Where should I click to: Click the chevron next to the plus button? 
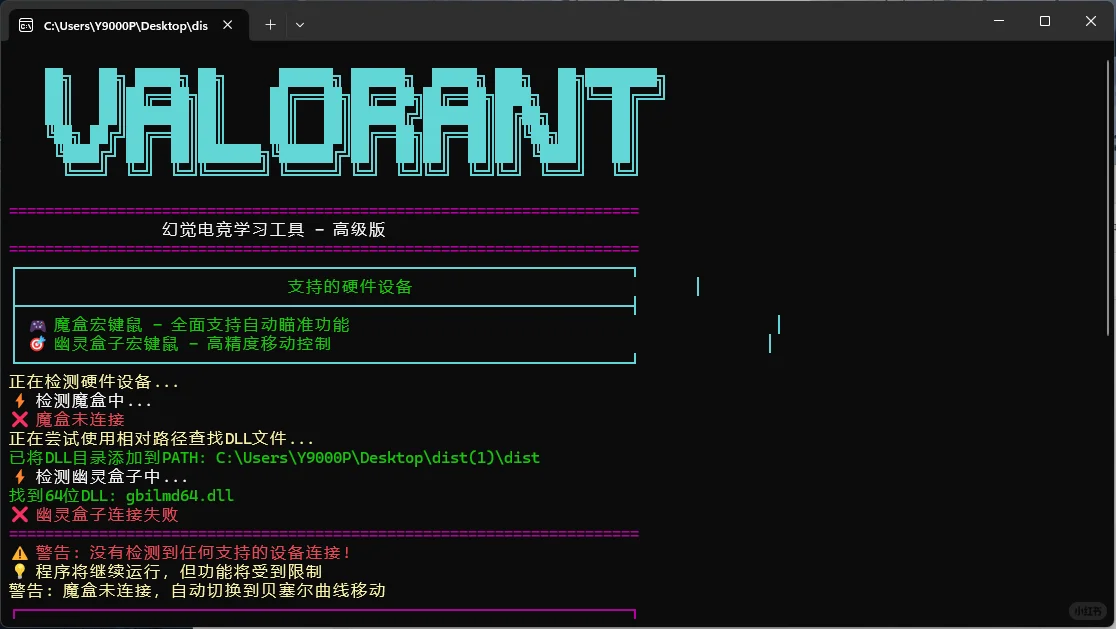click(x=299, y=23)
